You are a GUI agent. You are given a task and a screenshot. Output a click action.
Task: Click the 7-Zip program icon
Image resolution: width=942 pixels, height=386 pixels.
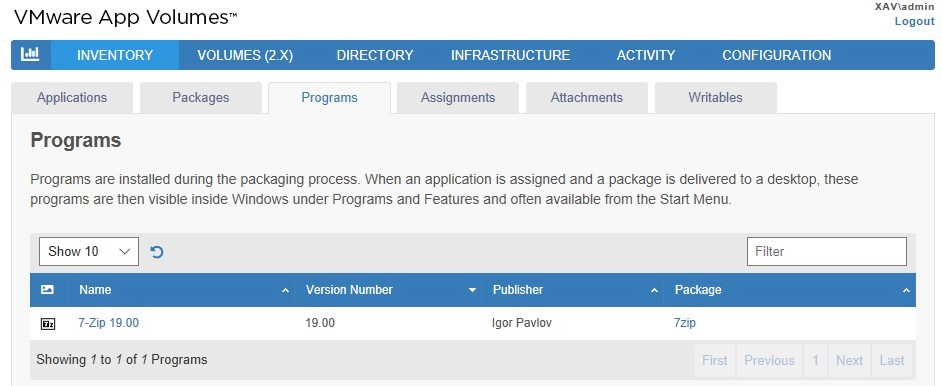click(x=47, y=324)
